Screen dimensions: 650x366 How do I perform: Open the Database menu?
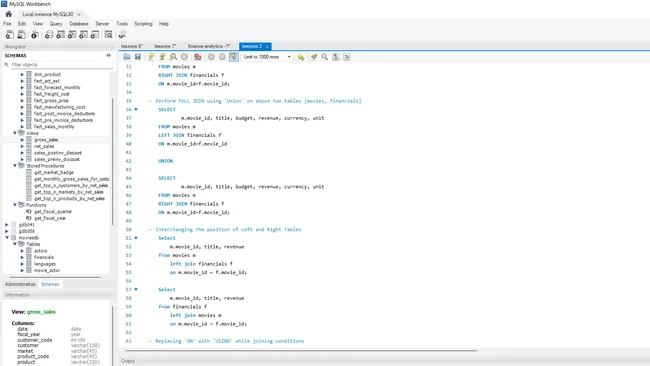point(79,24)
